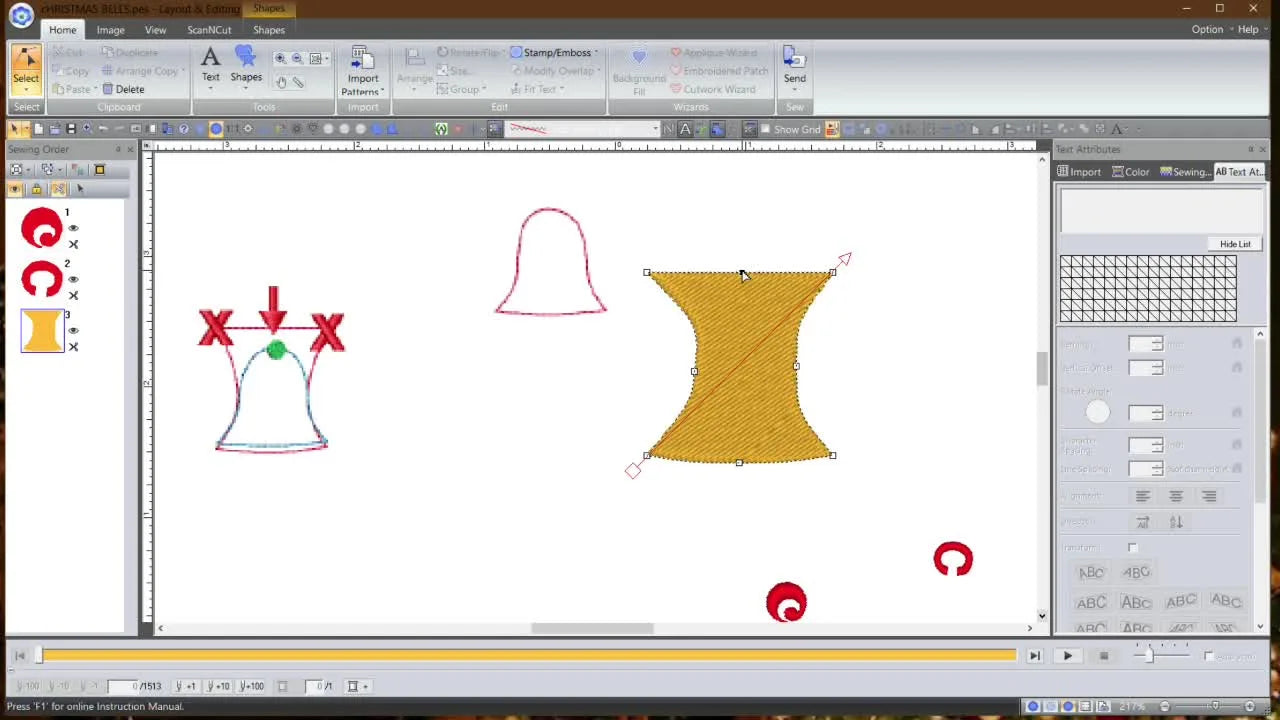Open the Text dropdown menu

click(210, 90)
